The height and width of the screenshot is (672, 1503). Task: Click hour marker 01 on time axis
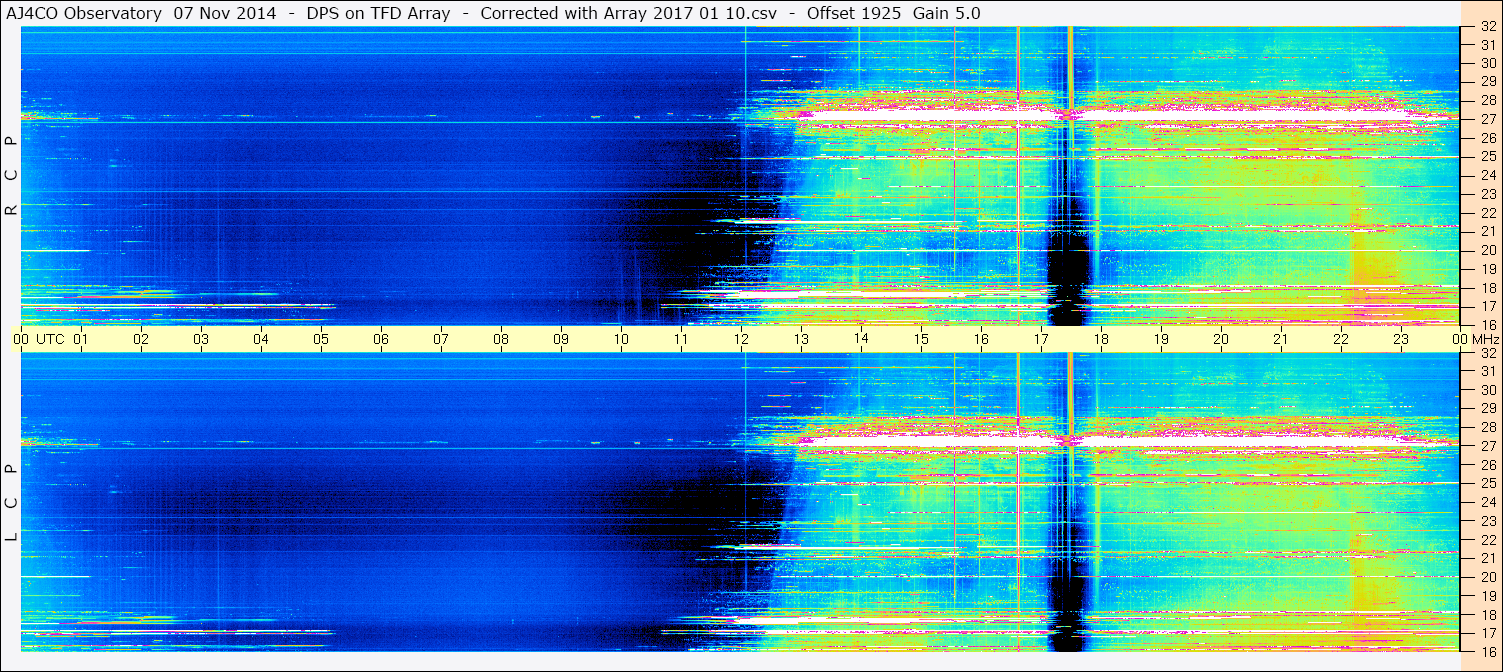click(81, 339)
